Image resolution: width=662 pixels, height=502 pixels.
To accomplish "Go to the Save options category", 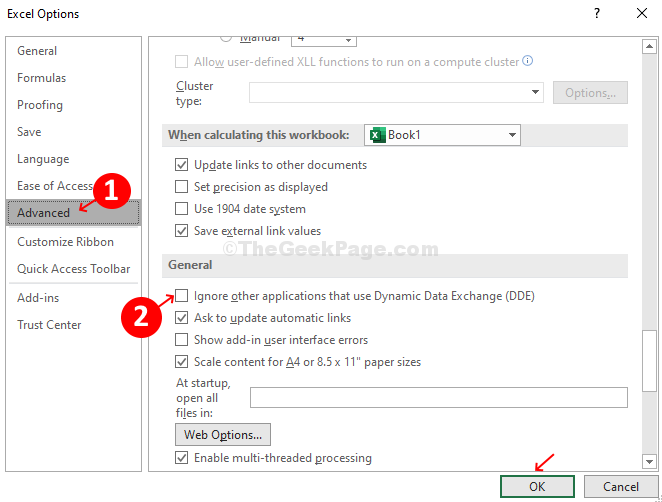I will [x=29, y=132].
